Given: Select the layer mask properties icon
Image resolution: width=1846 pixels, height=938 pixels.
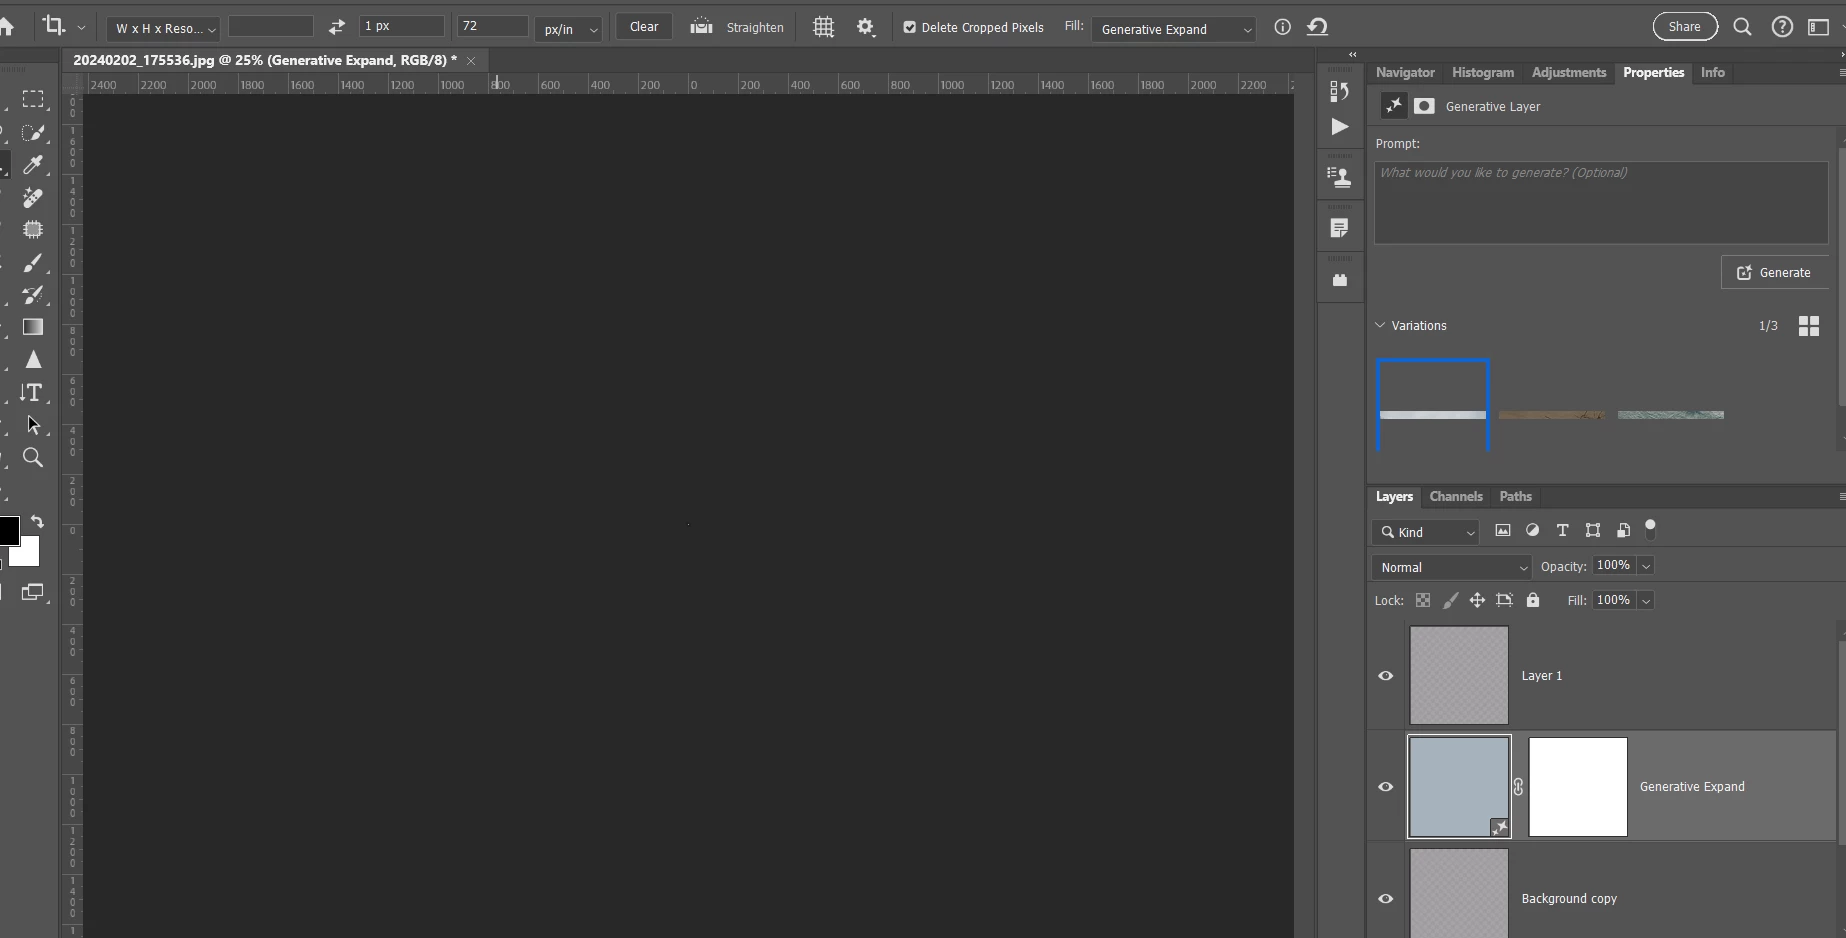Looking at the screenshot, I should [x=1425, y=106].
